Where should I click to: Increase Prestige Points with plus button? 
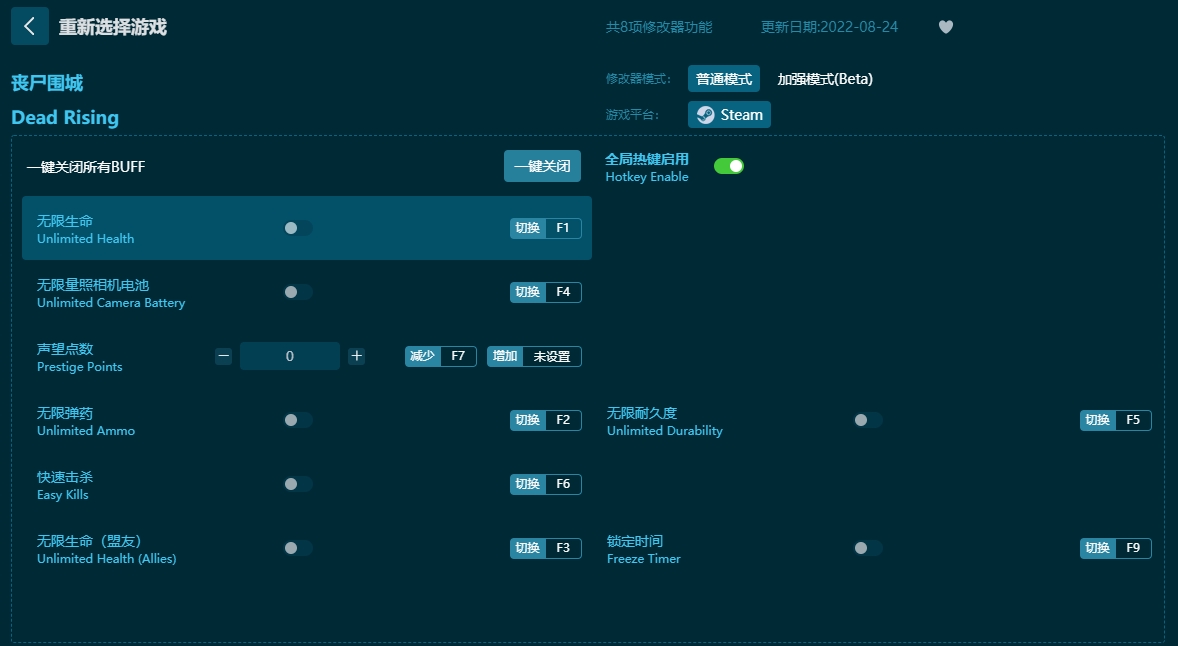357,356
